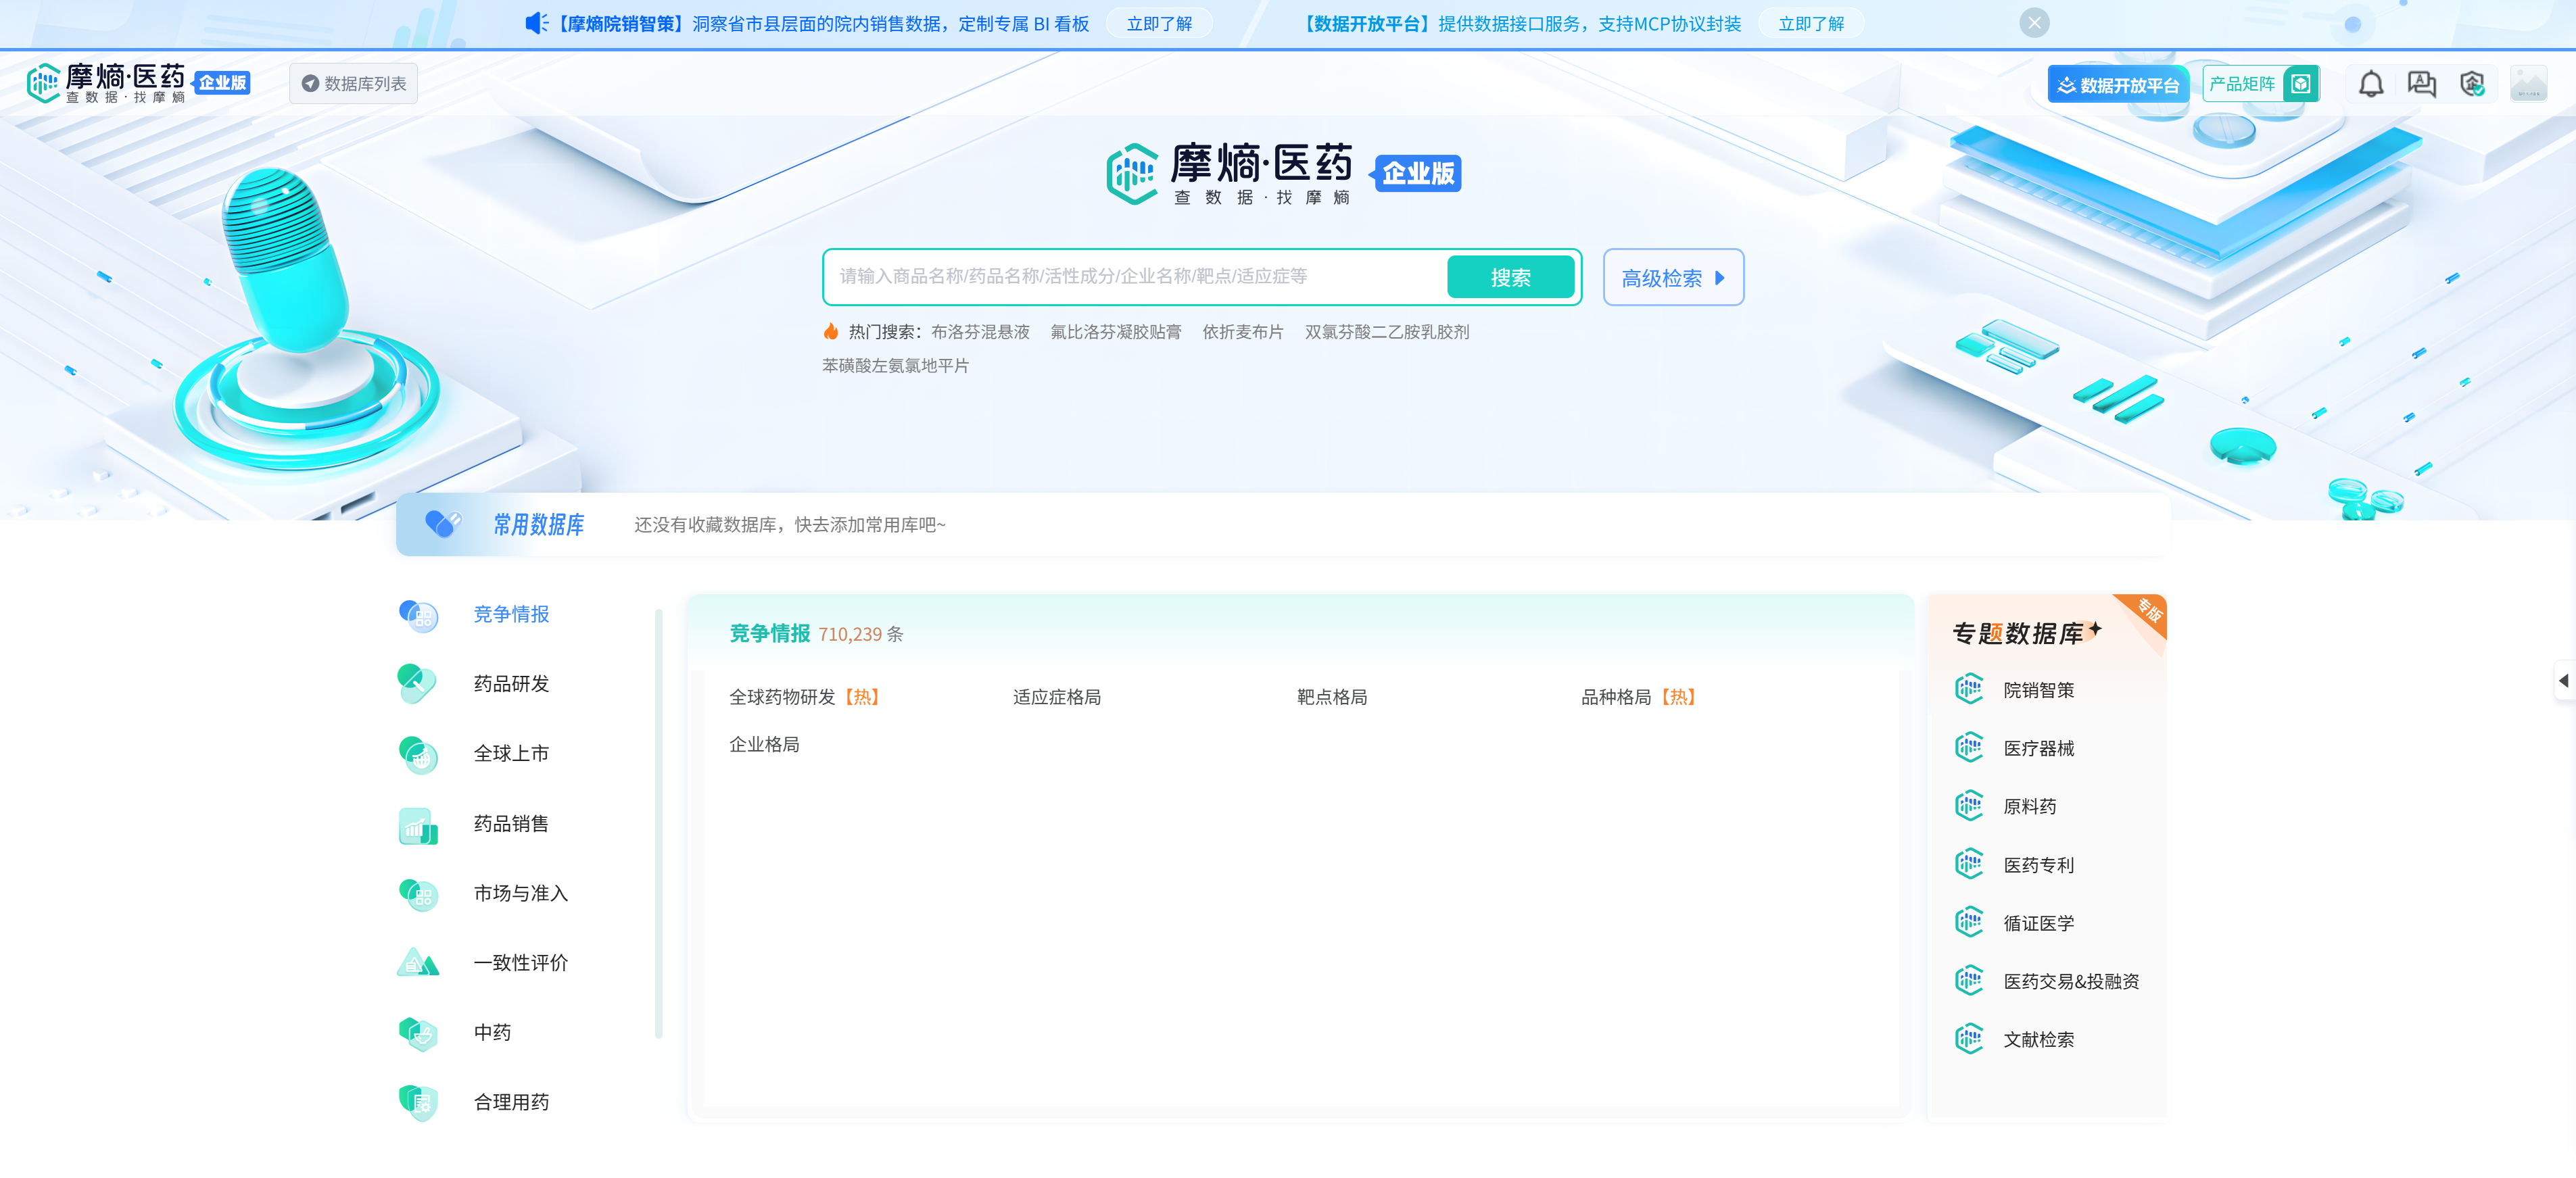The image size is (2576, 1178).
Task: Click the 摩熵医药 logo in header
Action: [138, 83]
